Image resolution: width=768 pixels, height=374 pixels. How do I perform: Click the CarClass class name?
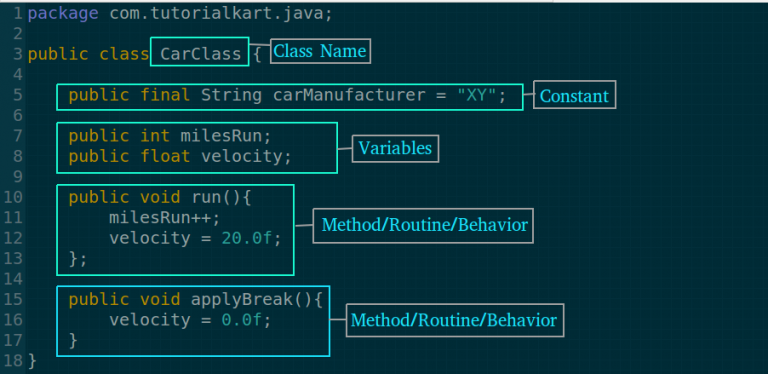pos(201,53)
